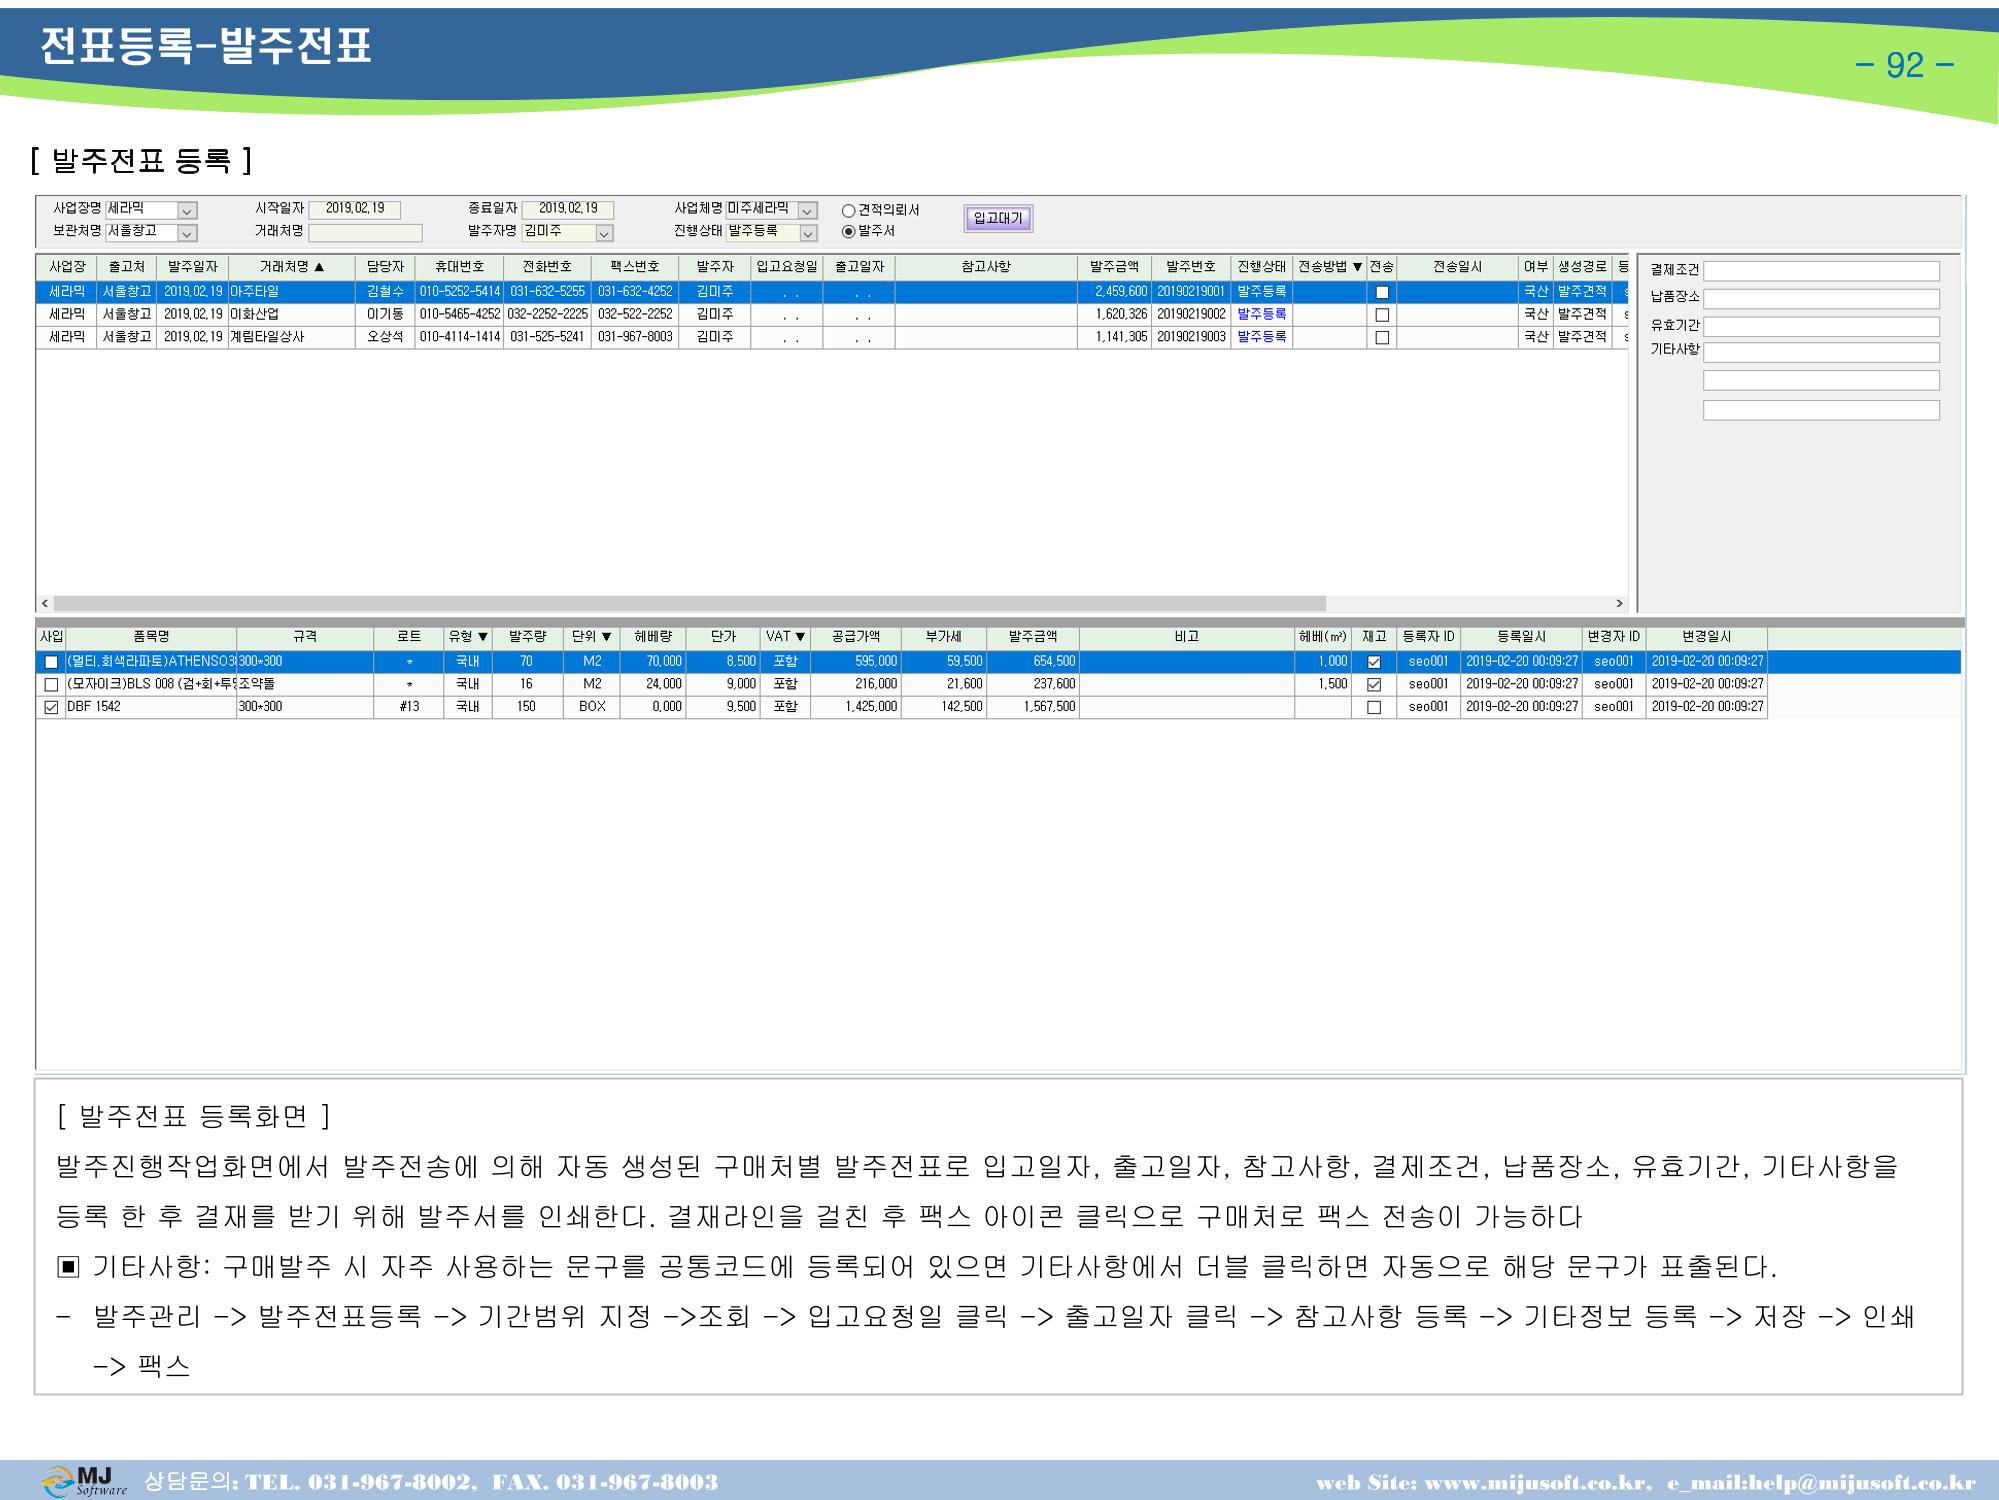Viewport: 1999px width, 1500px height.
Task: Open the 보관처명 dropdown showing 서울창고
Action: [187, 233]
